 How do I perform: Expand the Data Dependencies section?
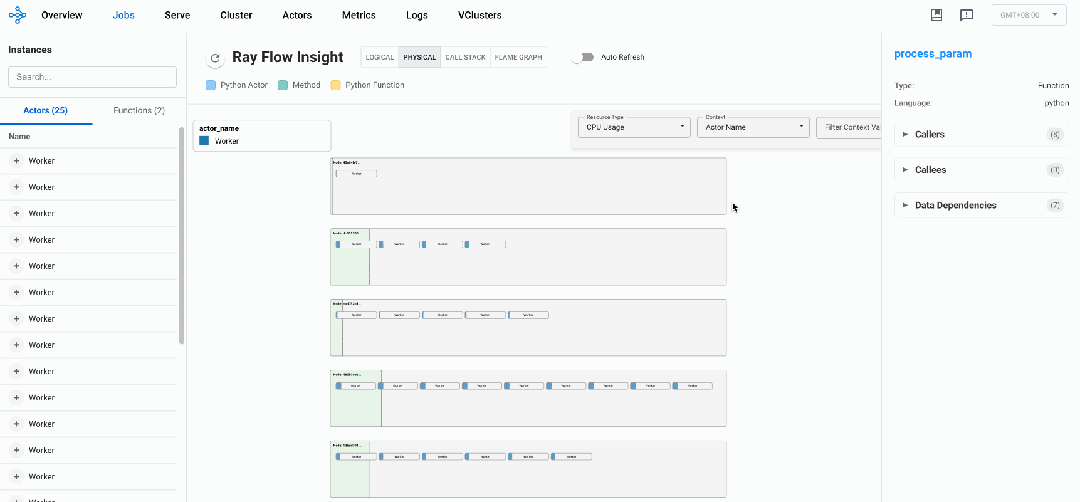[x=982, y=205]
